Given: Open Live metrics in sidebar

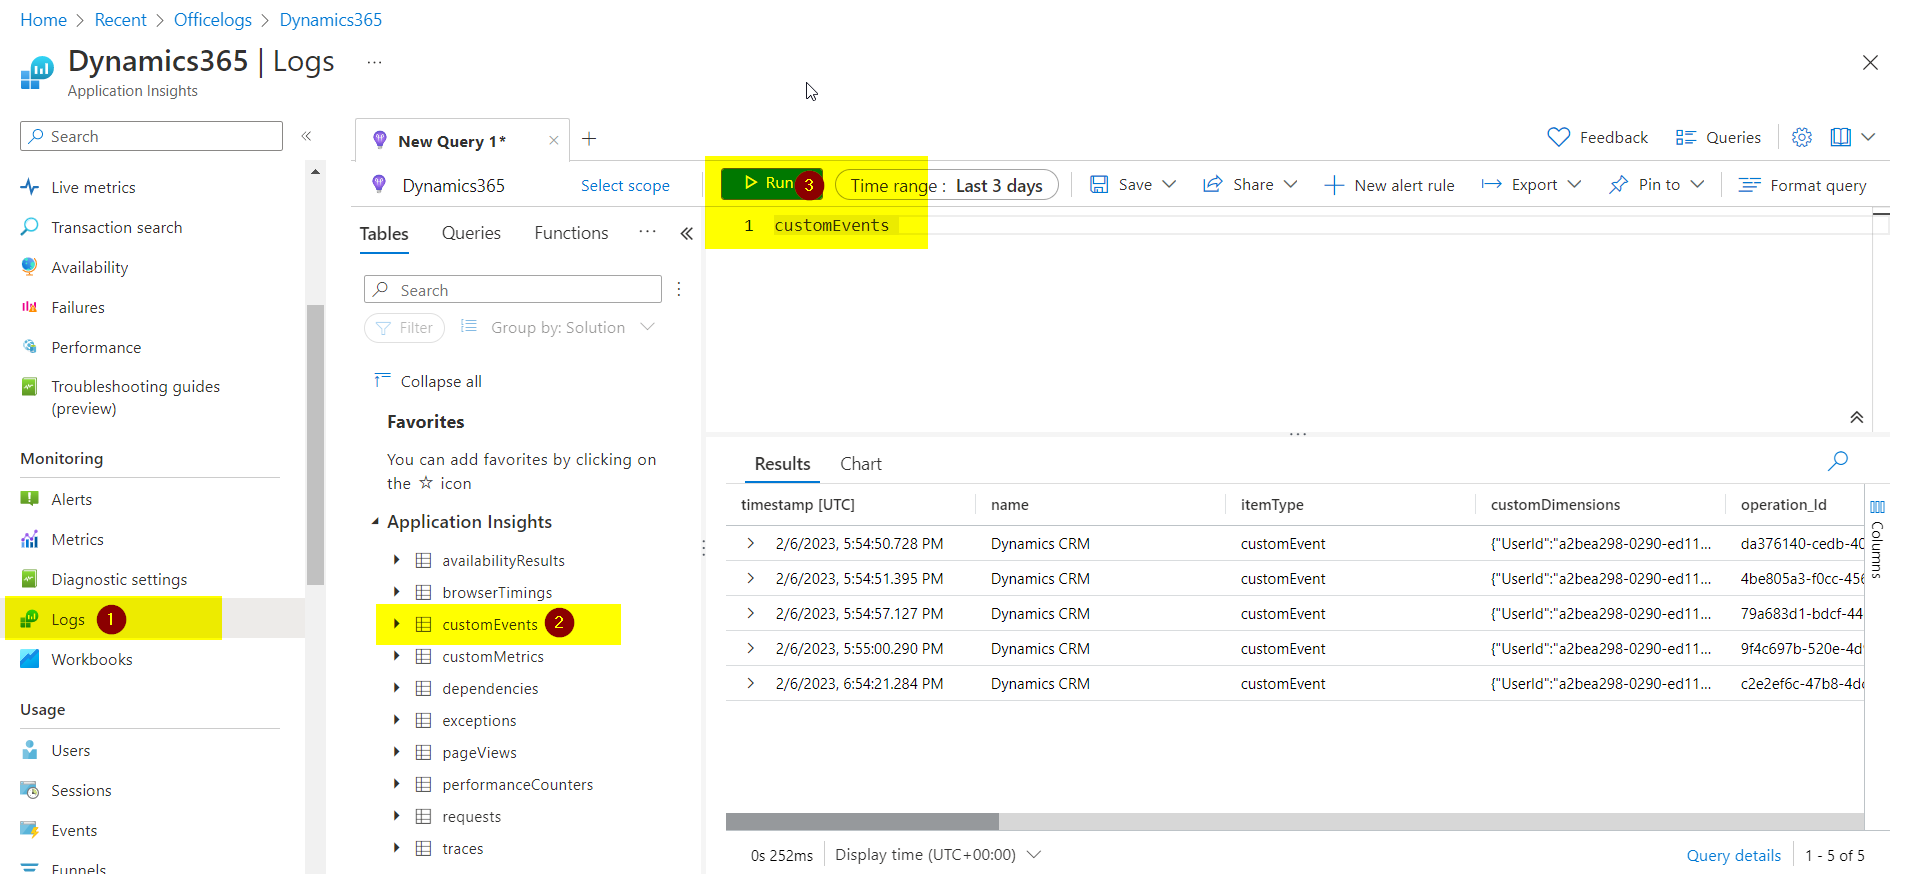Looking at the screenshot, I should tap(93, 187).
